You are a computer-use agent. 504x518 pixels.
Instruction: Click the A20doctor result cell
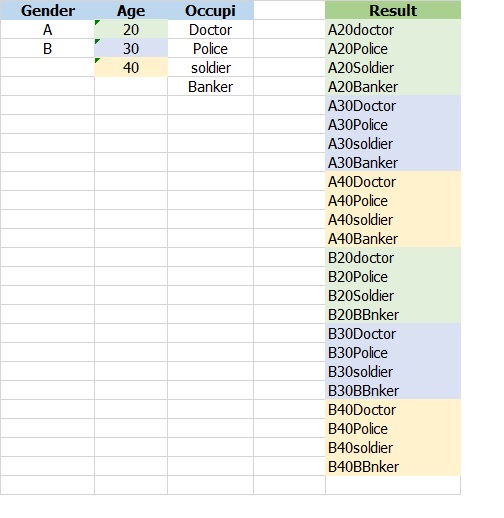tap(393, 29)
